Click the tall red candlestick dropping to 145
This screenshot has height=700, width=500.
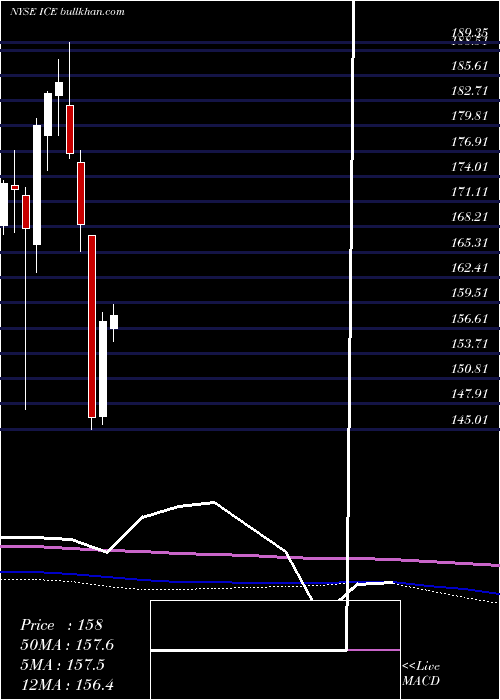(x=92, y=326)
